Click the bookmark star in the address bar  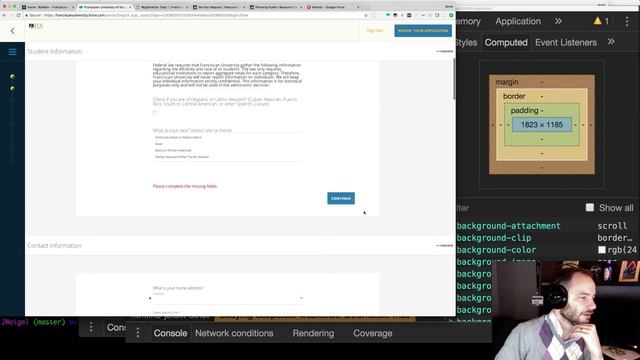coord(366,15)
